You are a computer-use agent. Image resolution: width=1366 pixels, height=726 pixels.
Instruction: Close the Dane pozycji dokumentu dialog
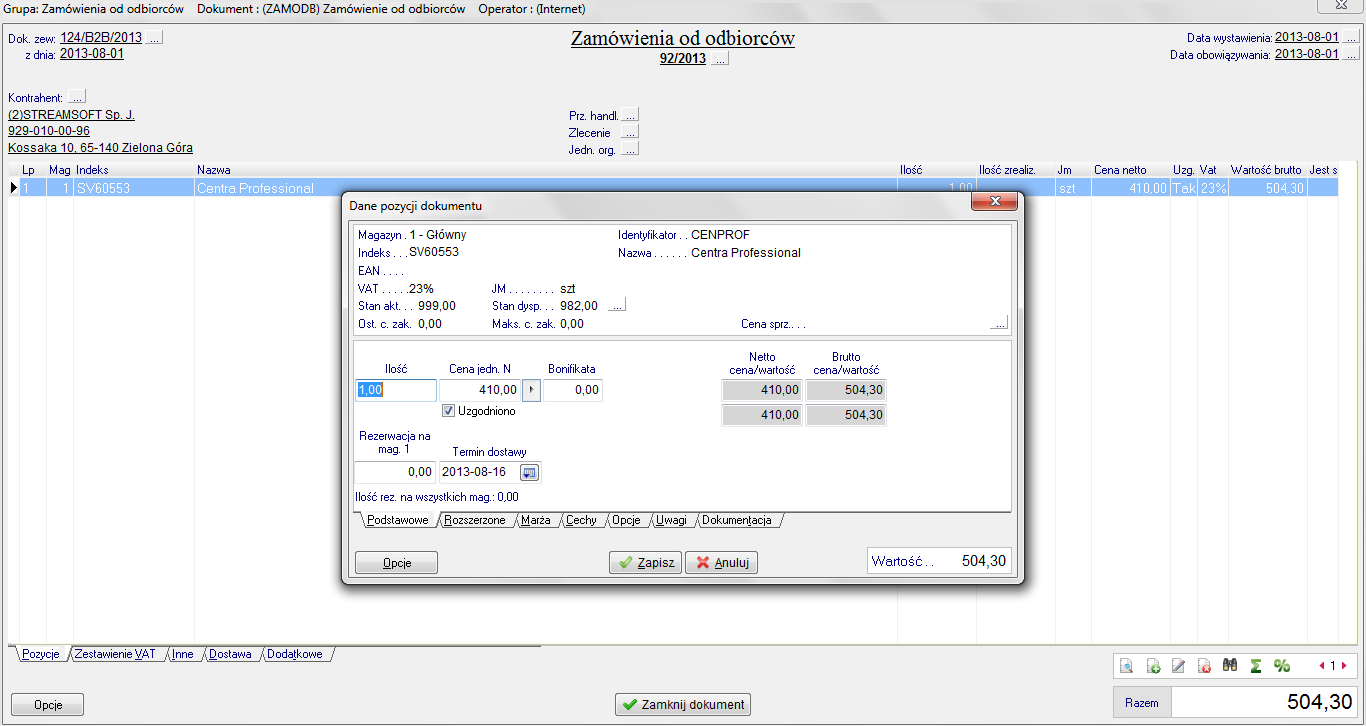click(x=996, y=202)
